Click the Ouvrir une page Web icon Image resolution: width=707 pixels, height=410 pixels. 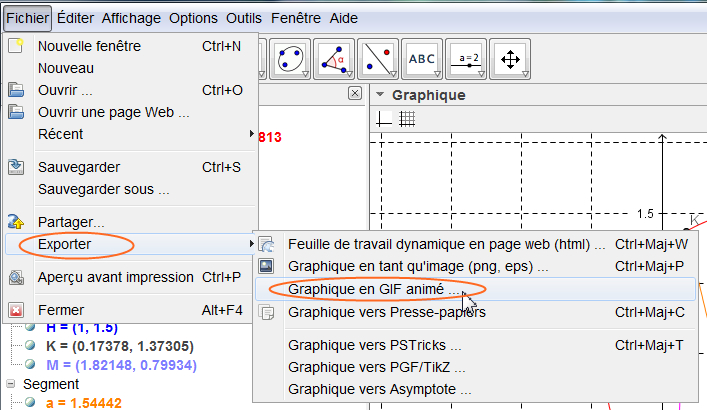16,111
